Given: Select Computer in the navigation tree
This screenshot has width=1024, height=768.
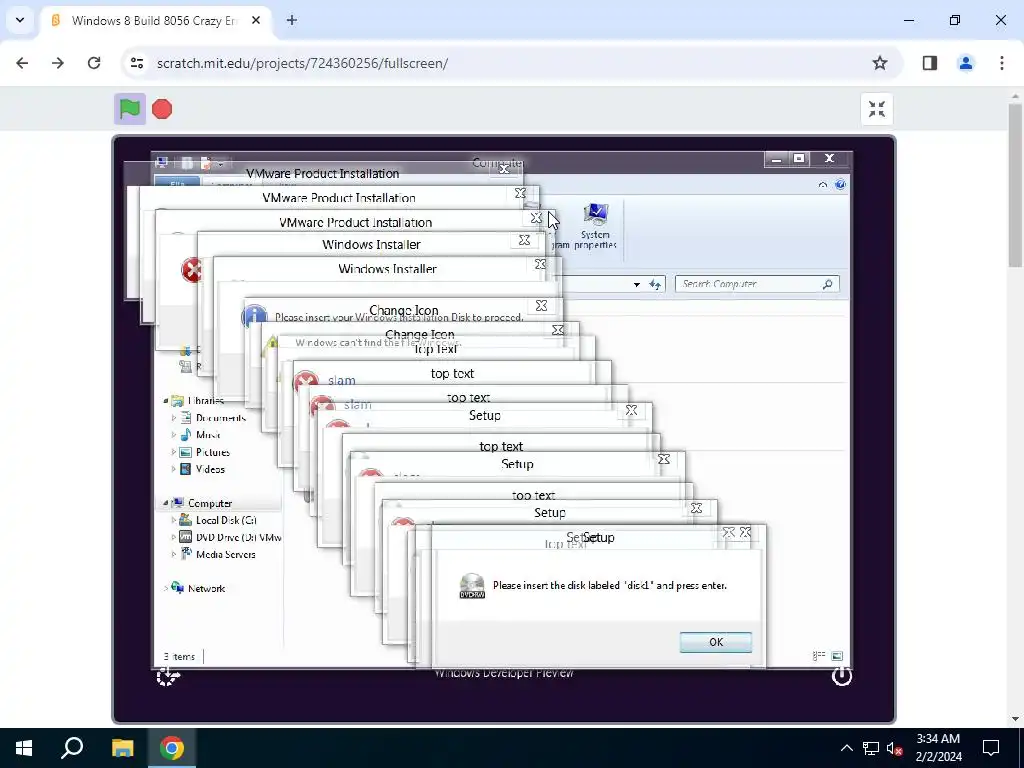Looking at the screenshot, I should (x=202, y=504).
